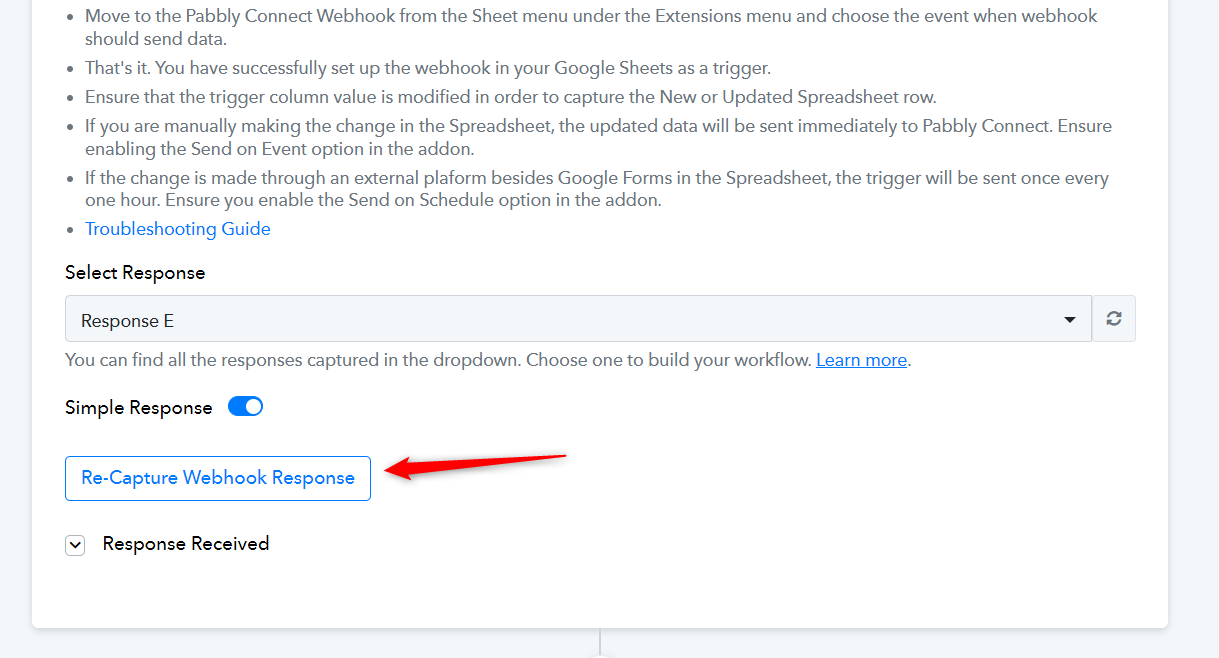Click the 'Choose one to build your workflow' sentence
Screen dimensions: 1219x658
[x=669, y=360]
